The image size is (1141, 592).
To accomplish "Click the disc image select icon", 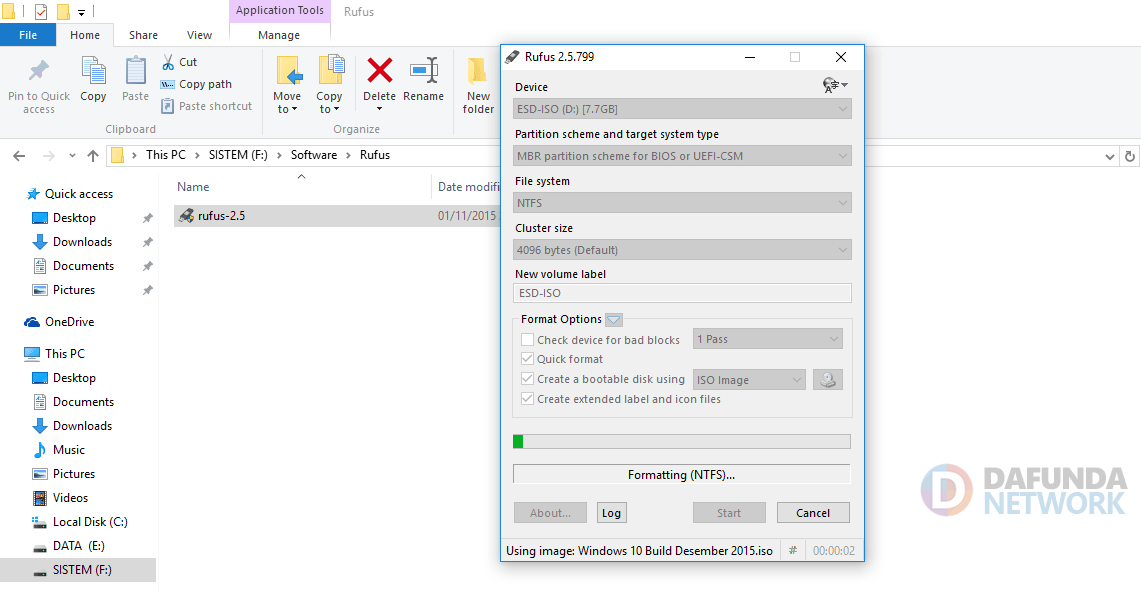I will (x=827, y=380).
